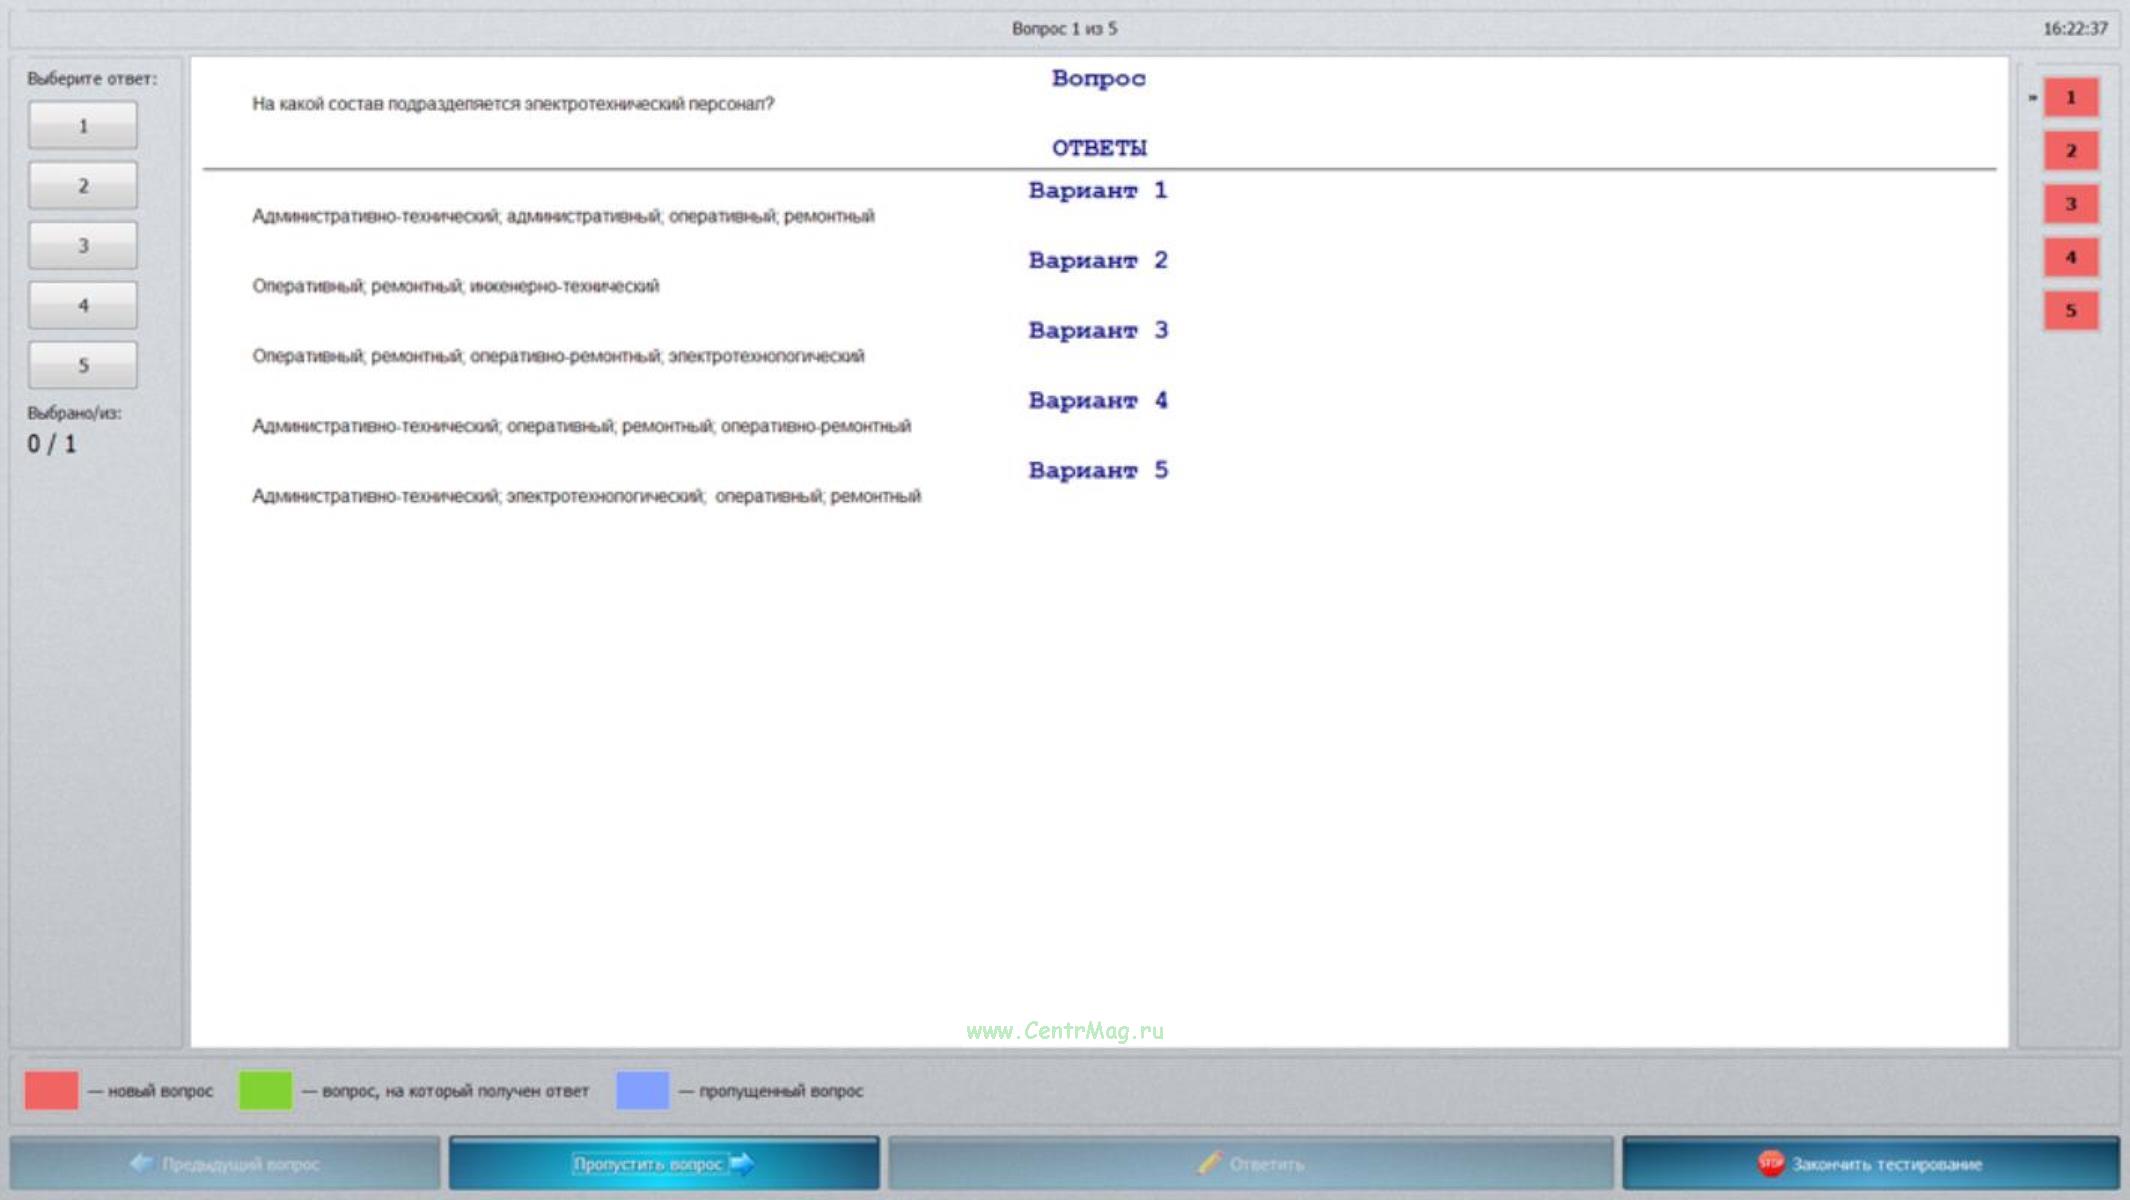Choose answer option 5 on left
Screen dimensions: 2130x1200
(83, 366)
